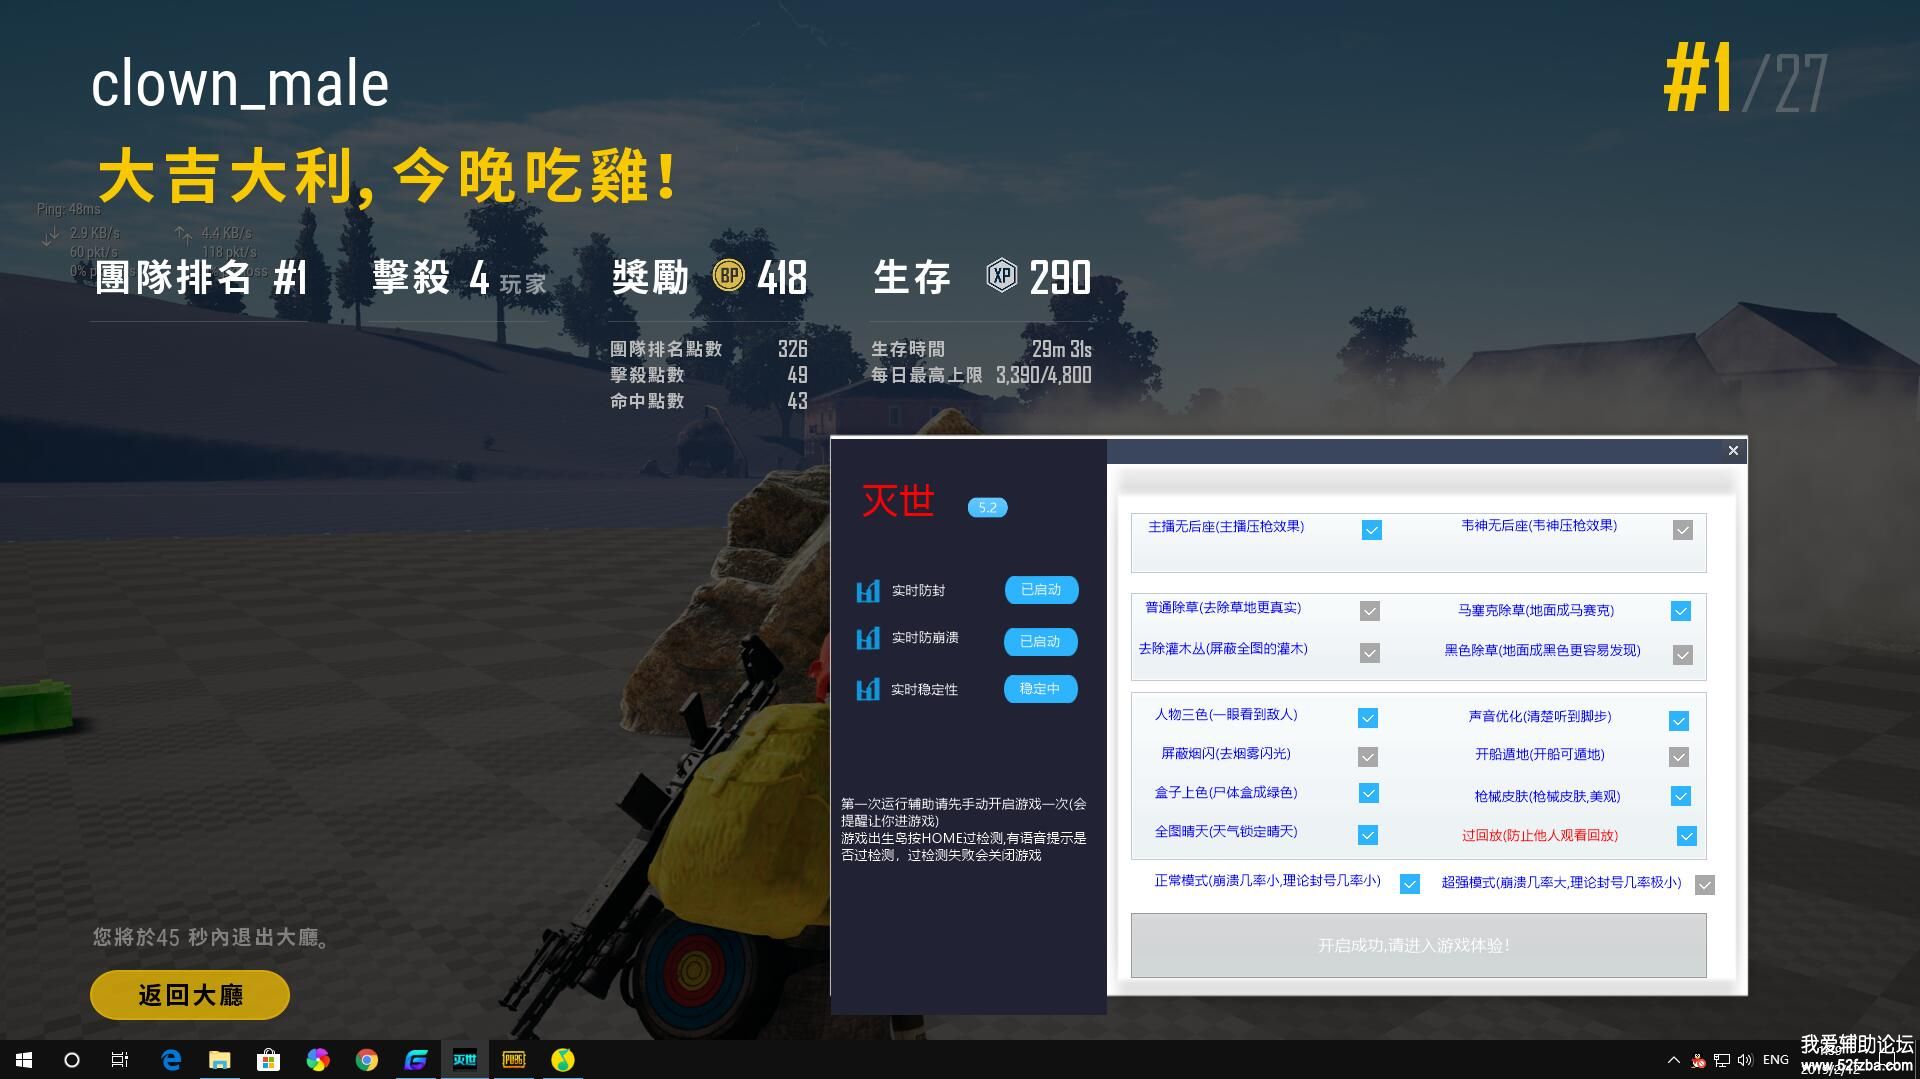Viewport: 1920px width, 1079px height.
Task: Toggle the 盒子上色 checkbox
Action: point(1369,793)
